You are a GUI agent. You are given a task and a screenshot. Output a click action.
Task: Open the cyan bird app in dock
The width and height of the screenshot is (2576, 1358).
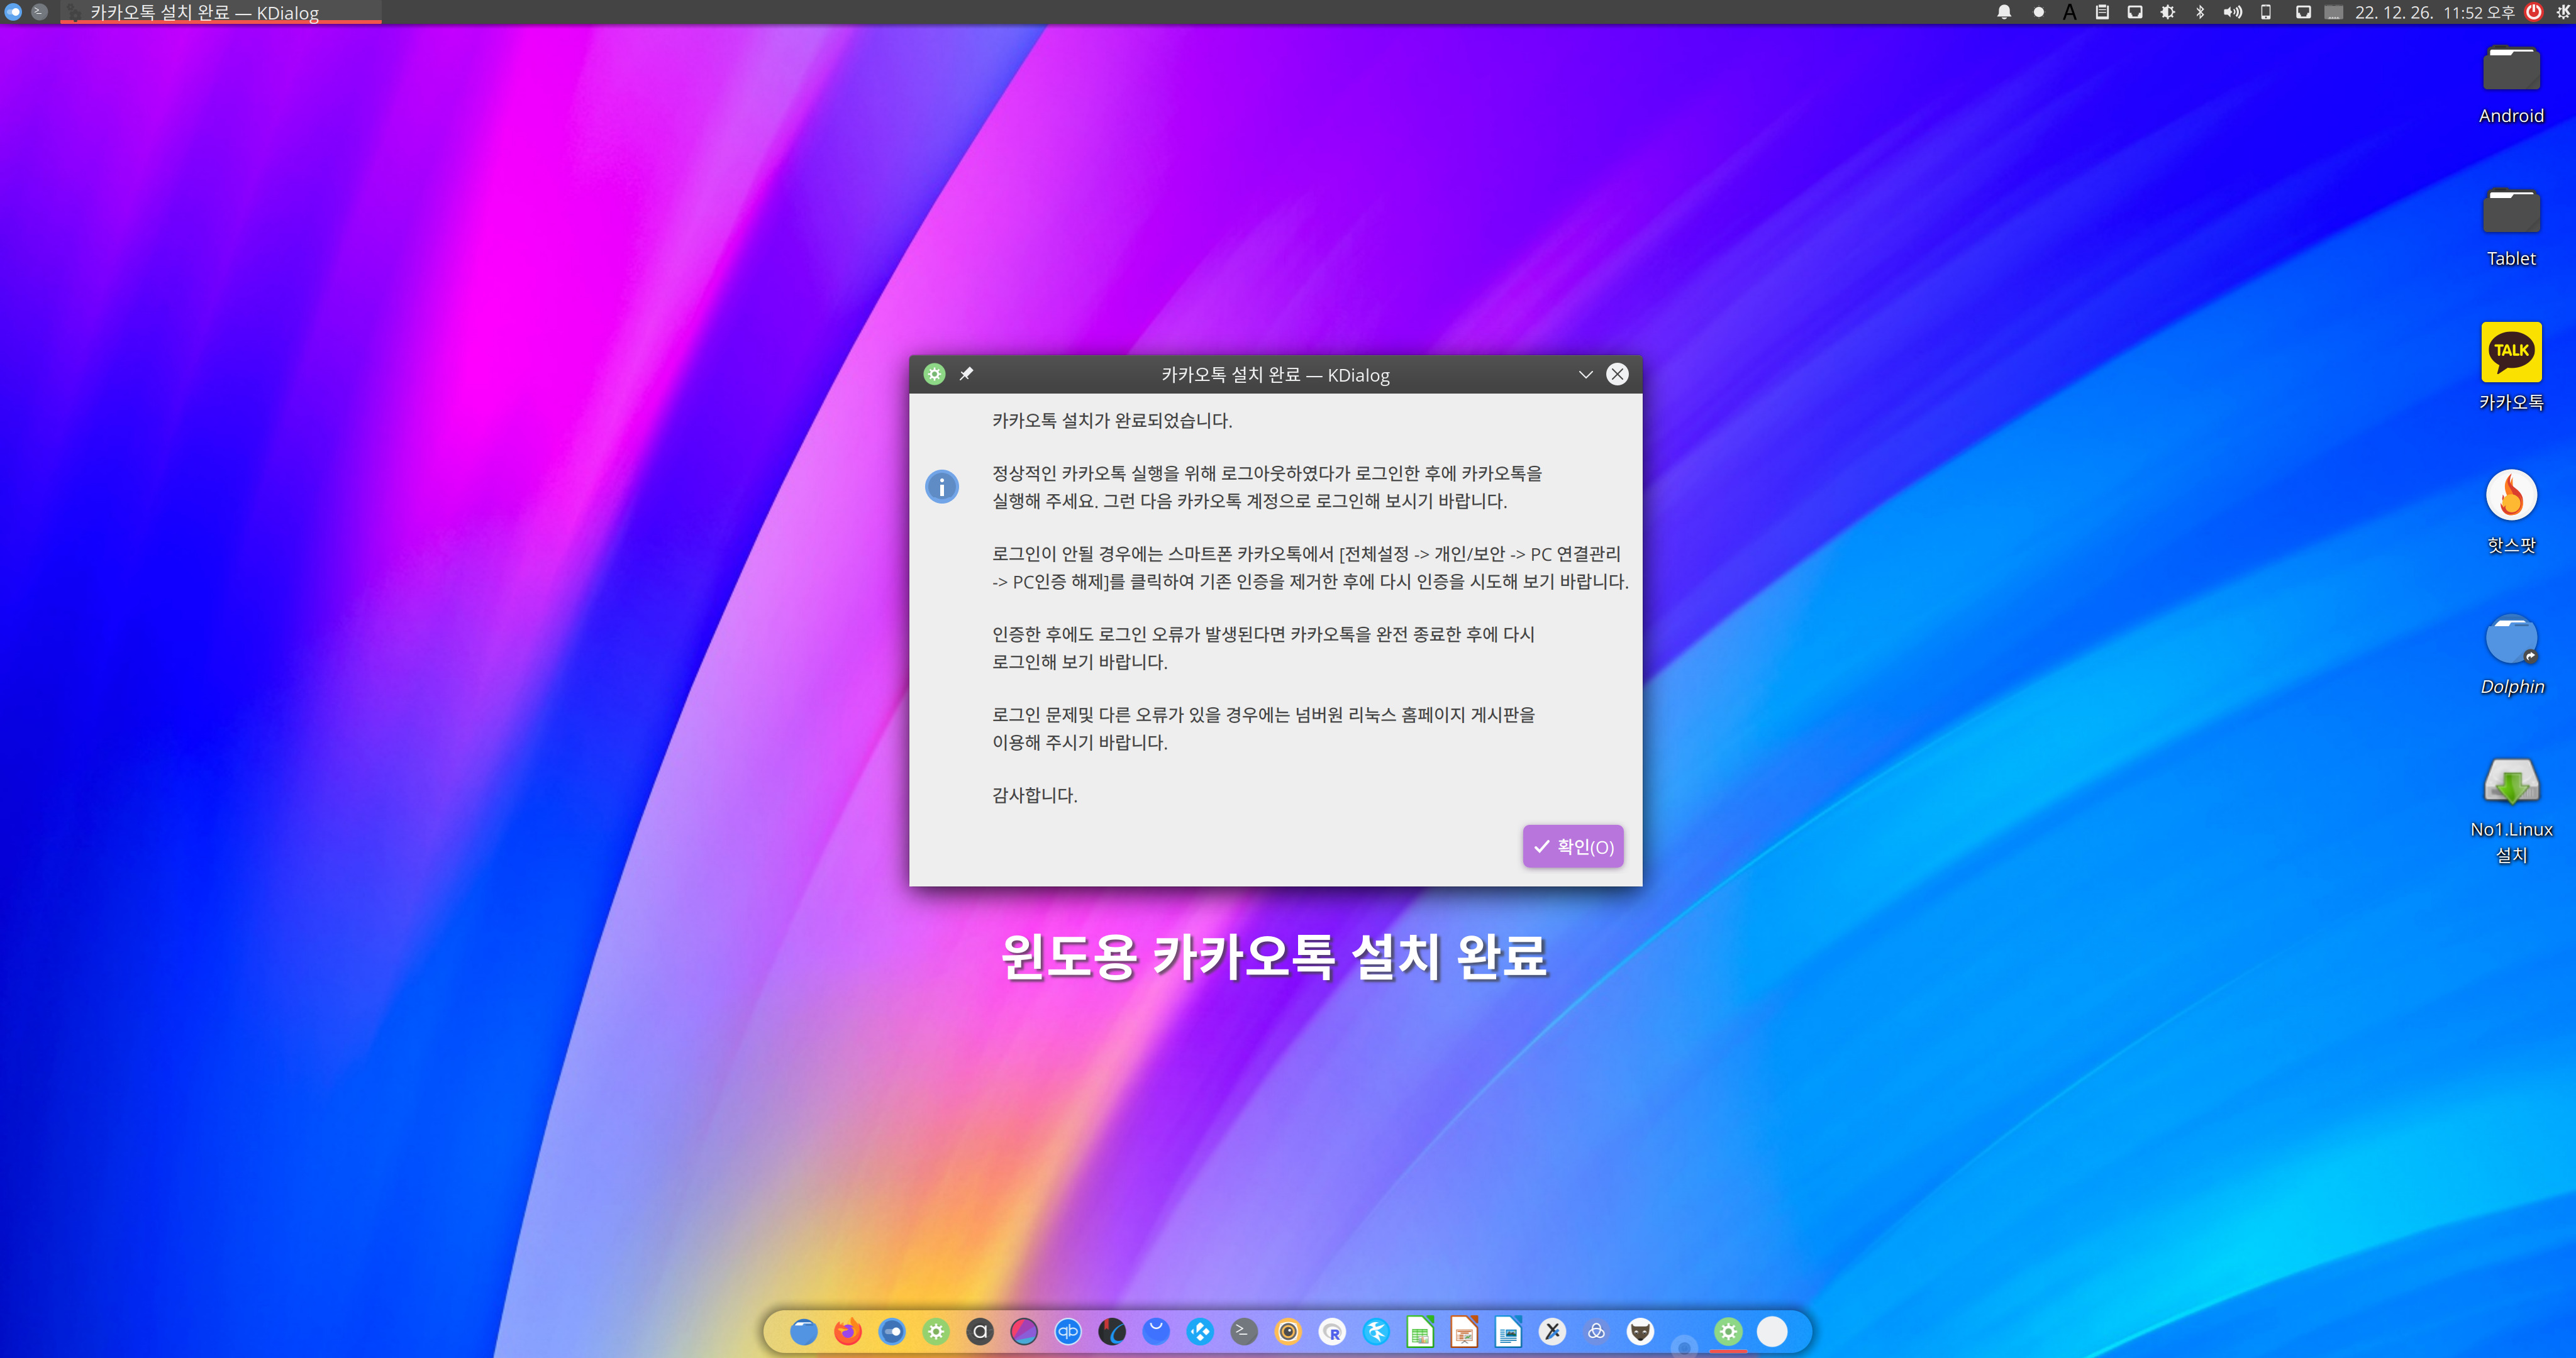coord(1376,1331)
